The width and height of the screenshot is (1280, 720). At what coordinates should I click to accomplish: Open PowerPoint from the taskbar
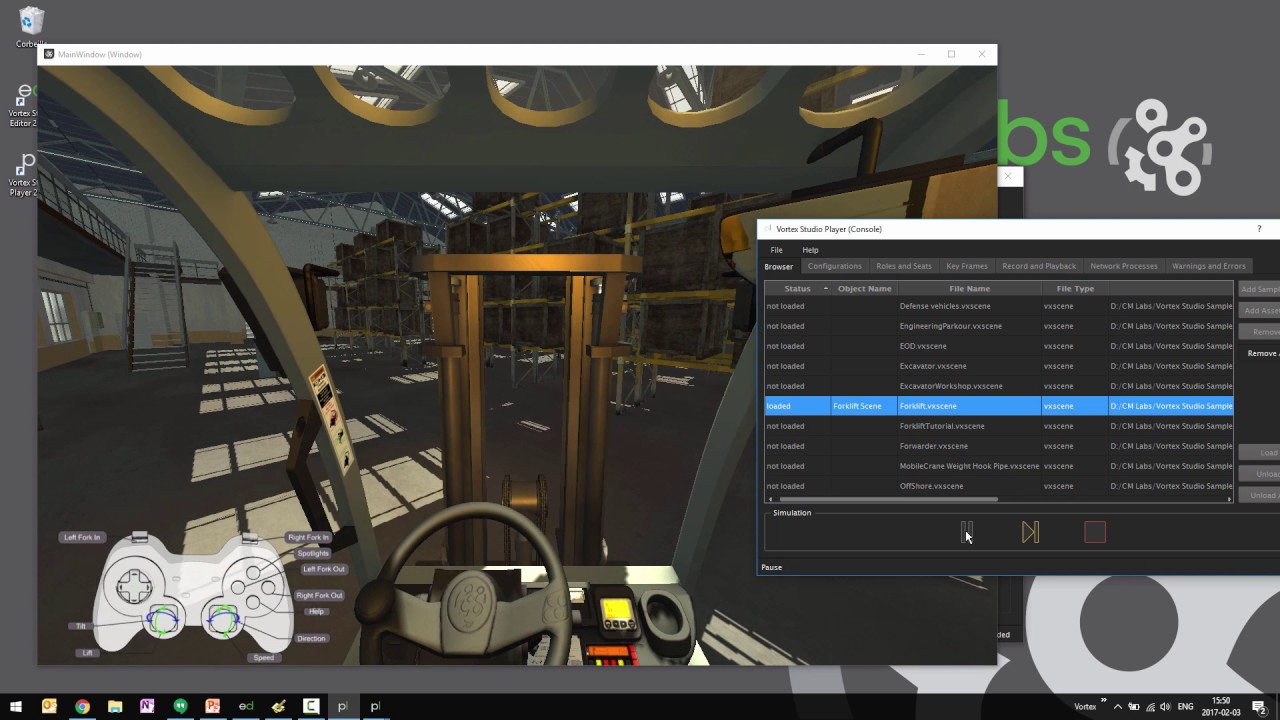point(212,706)
